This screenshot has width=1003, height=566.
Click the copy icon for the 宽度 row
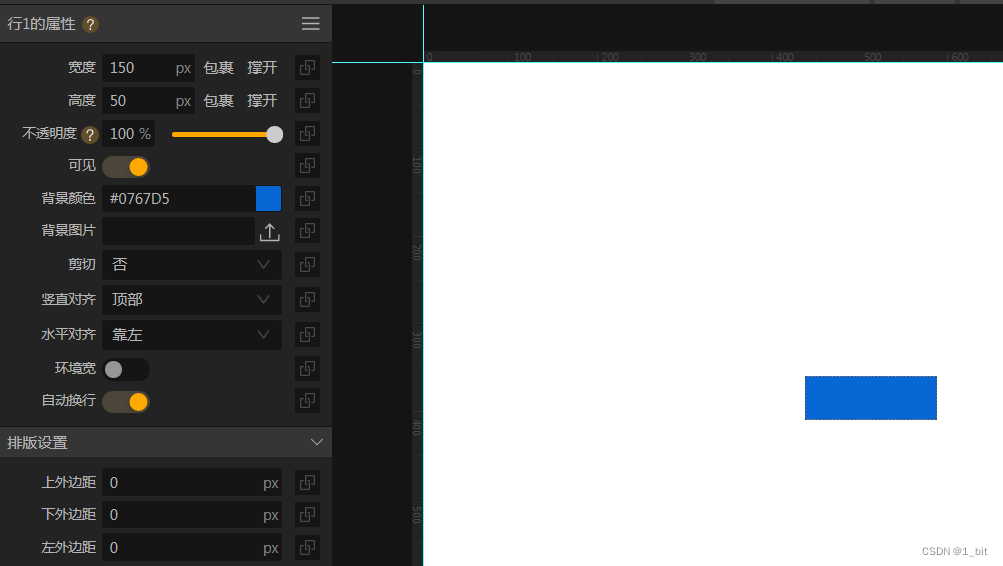pos(307,67)
